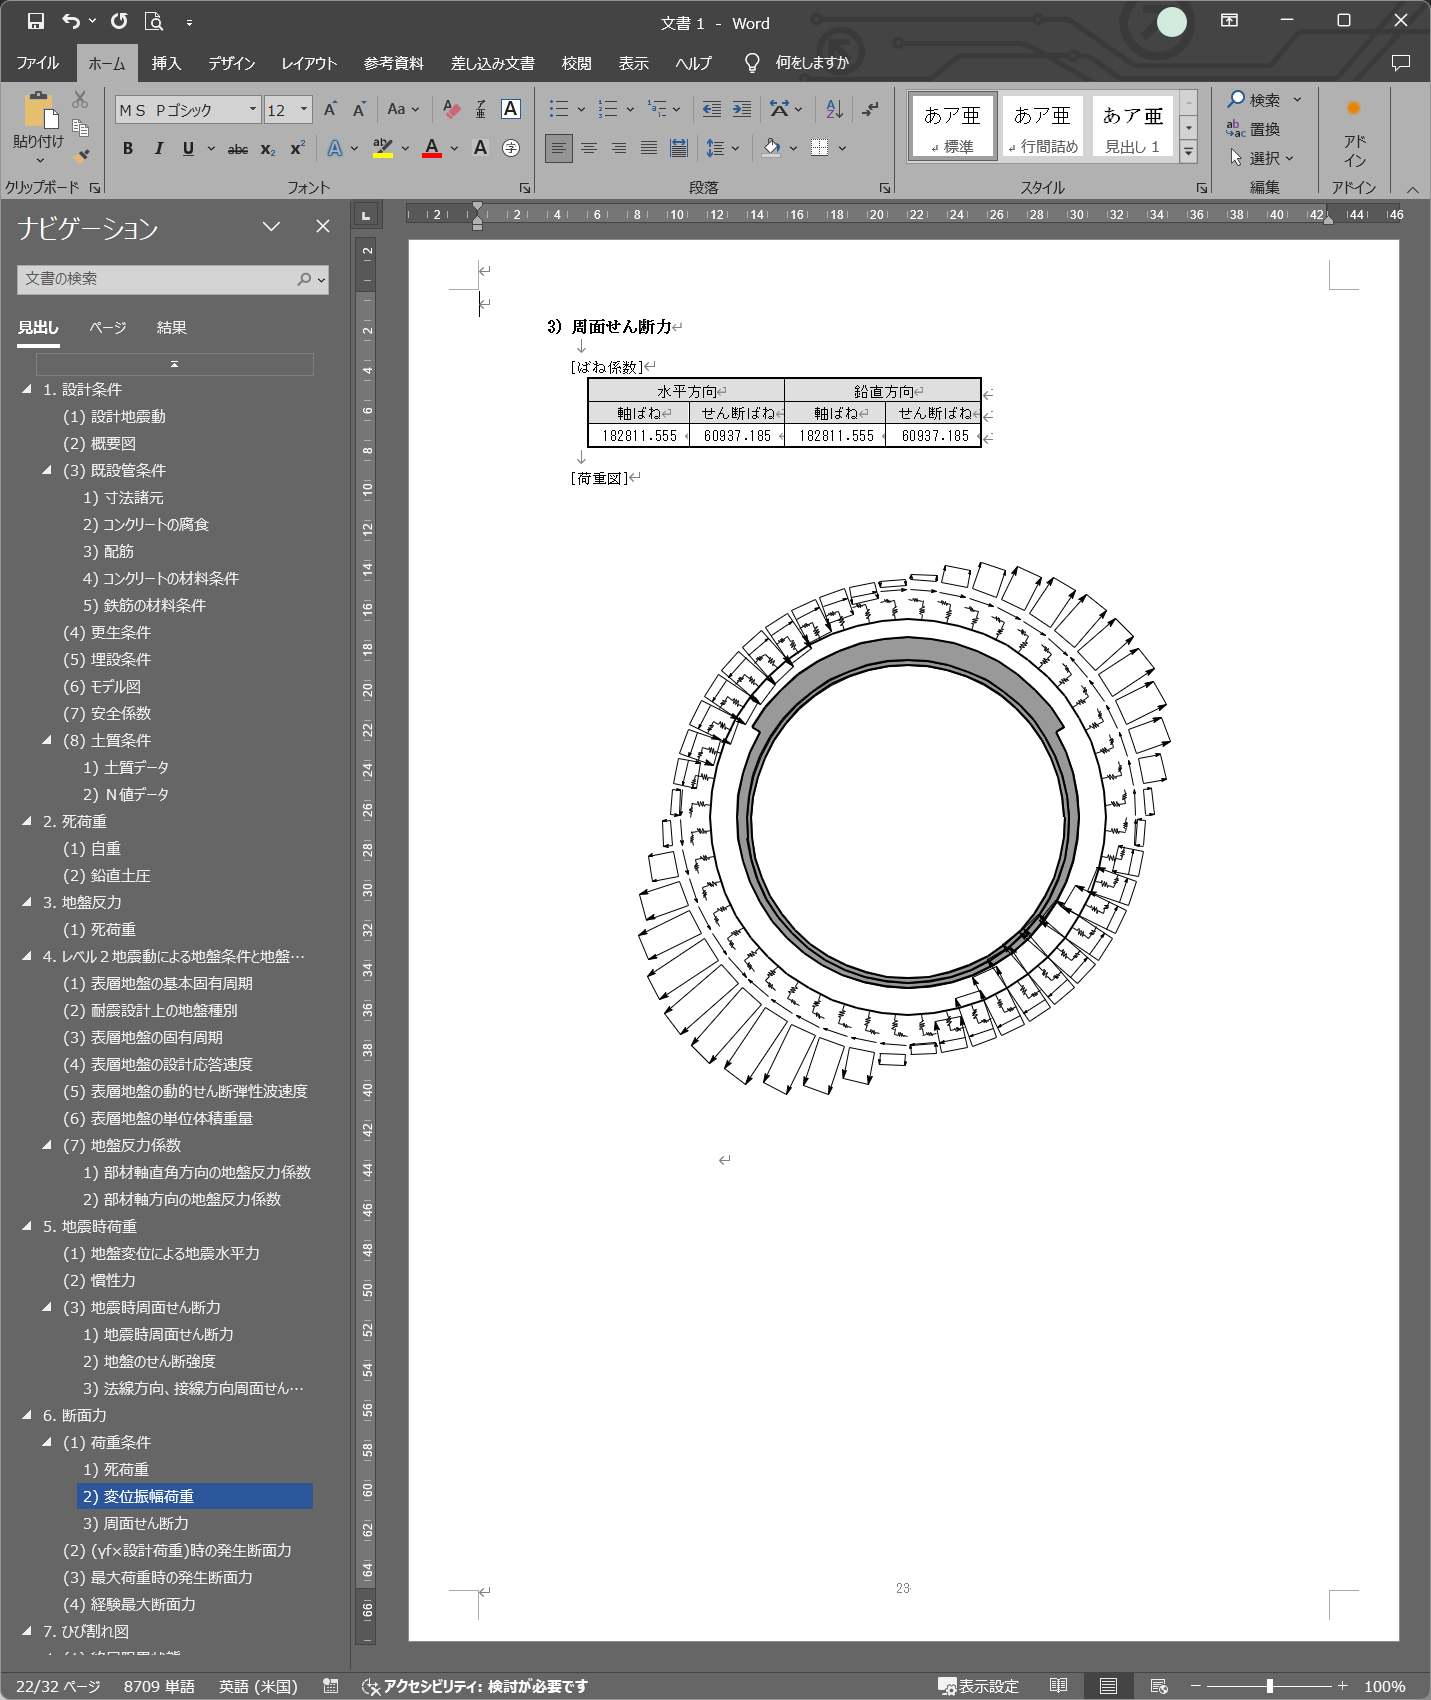Open the font size dropdown

coord(304,109)
